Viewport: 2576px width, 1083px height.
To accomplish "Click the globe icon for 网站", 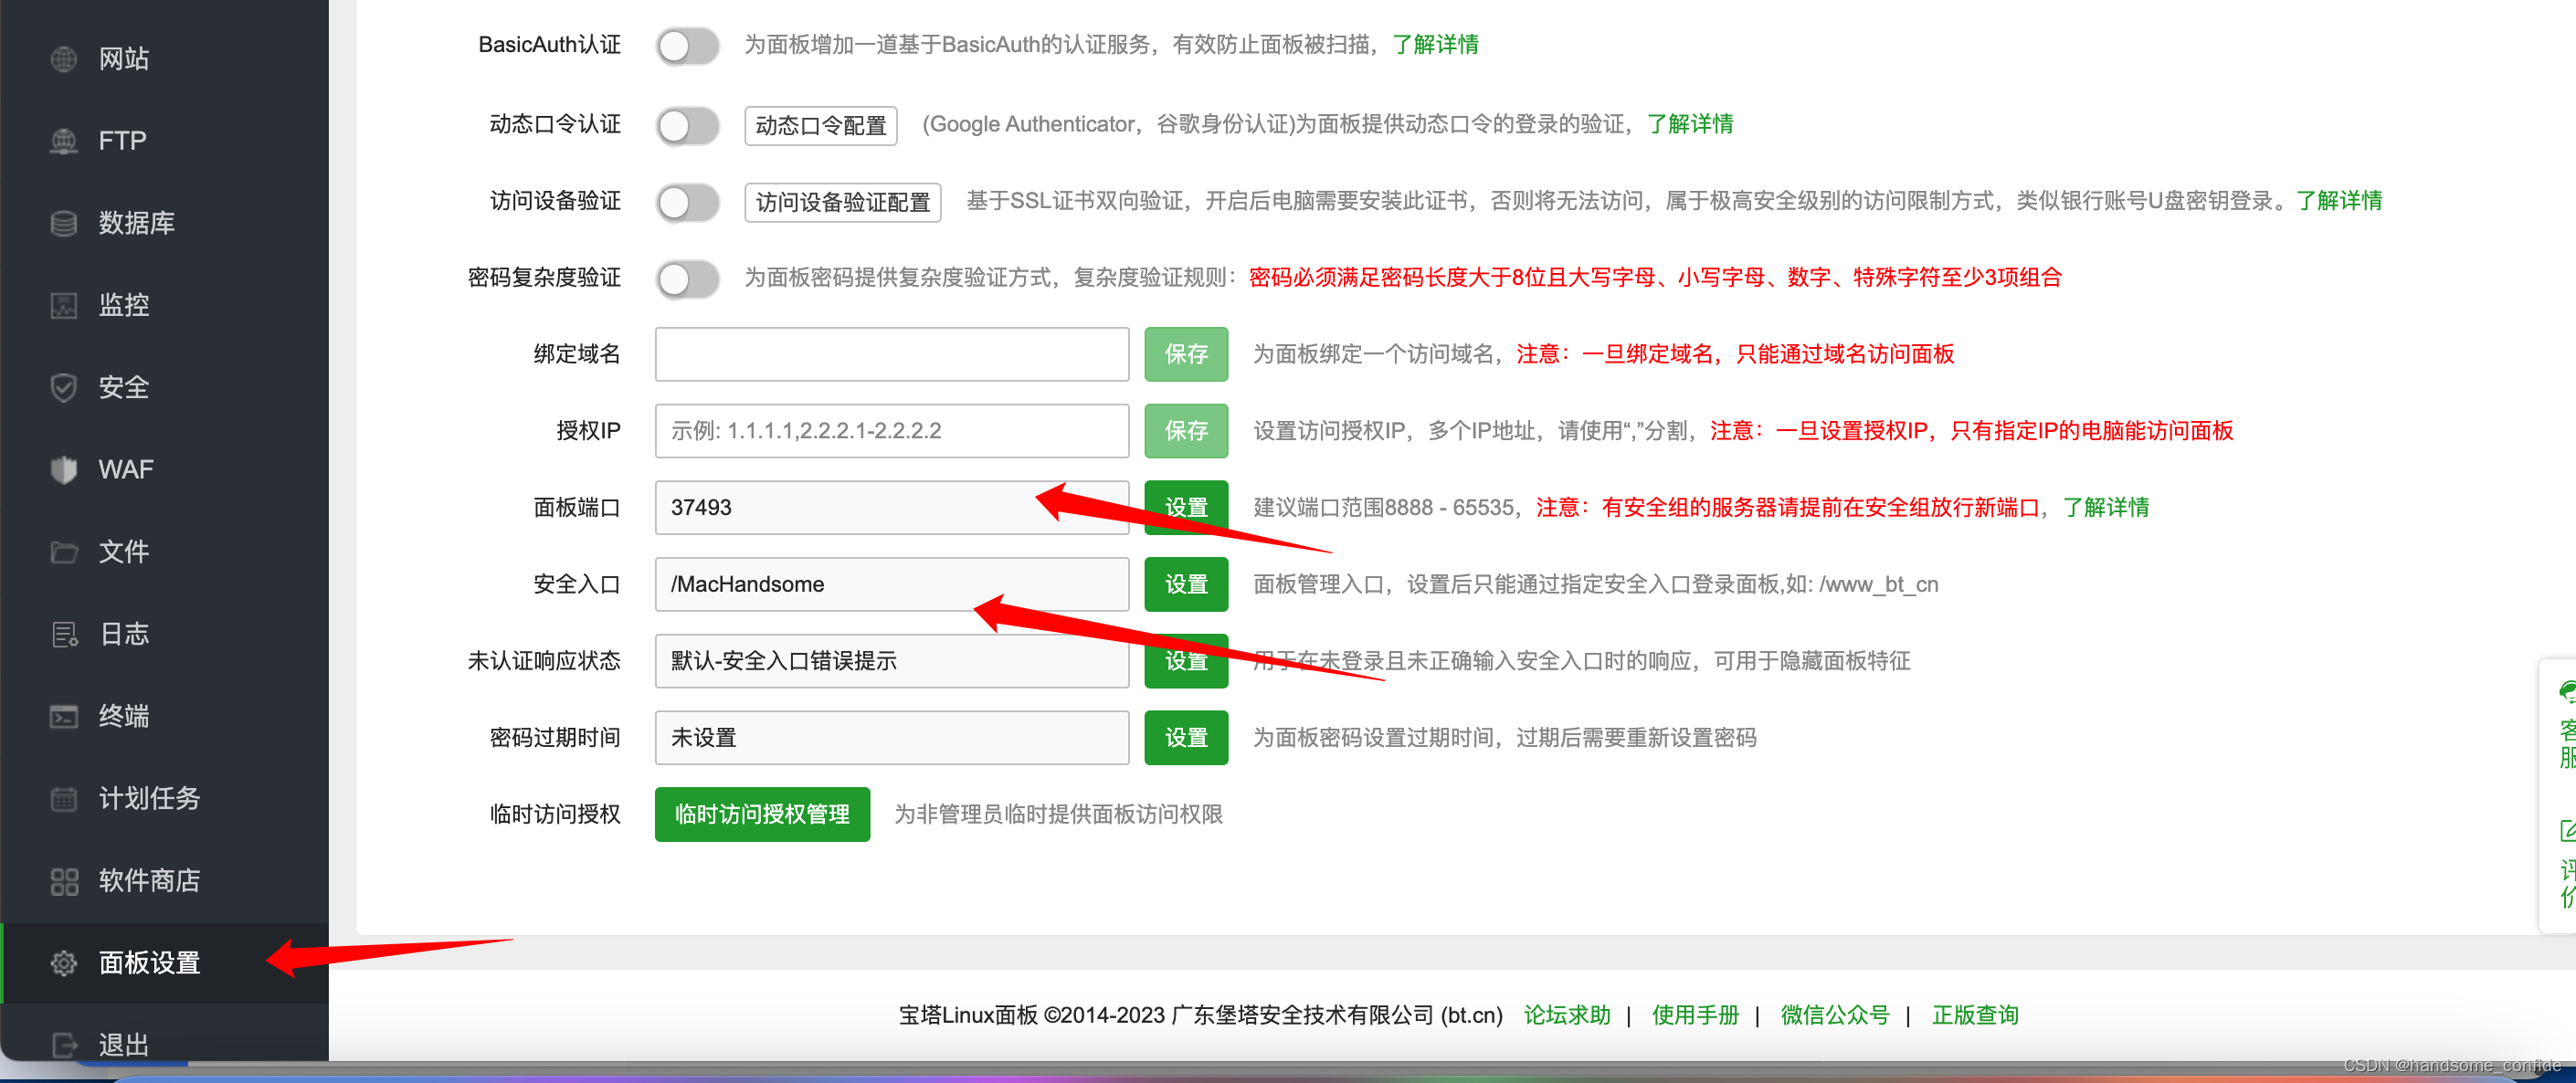I will click(x=63, y=59).
